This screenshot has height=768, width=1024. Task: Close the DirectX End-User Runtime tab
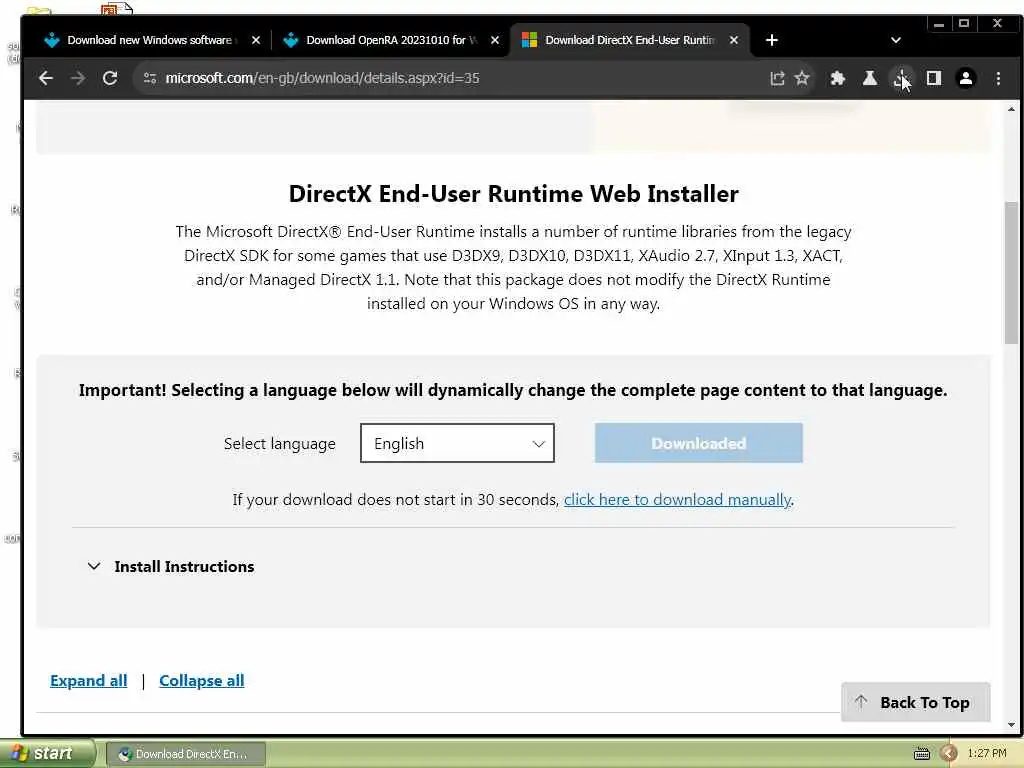(734, 40)
